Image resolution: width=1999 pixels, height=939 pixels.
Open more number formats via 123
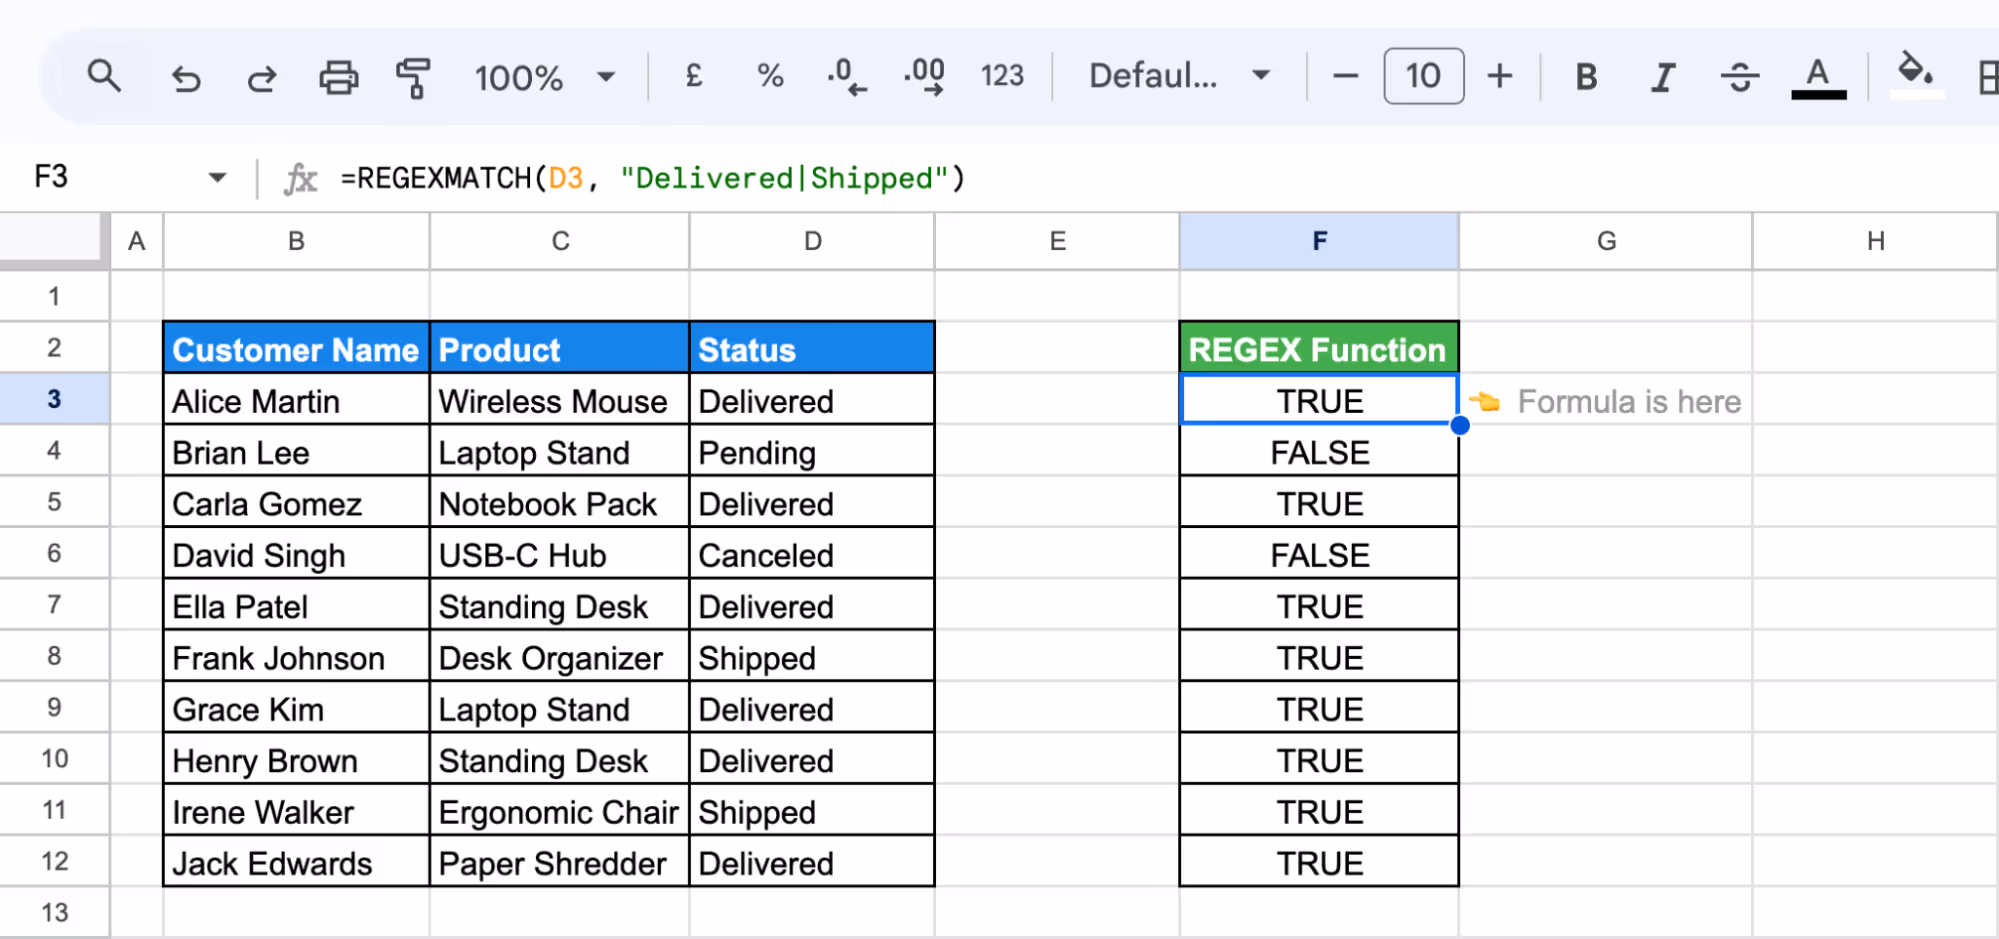1001,77
